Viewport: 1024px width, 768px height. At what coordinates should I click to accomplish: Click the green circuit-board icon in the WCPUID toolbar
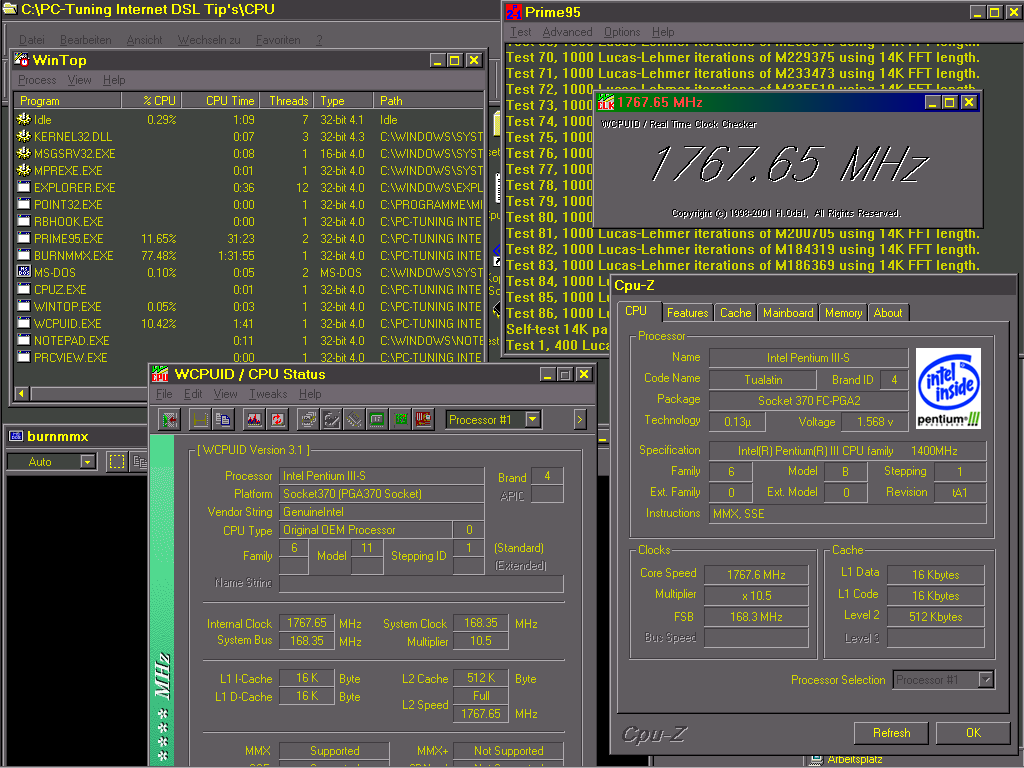(400, 419)
